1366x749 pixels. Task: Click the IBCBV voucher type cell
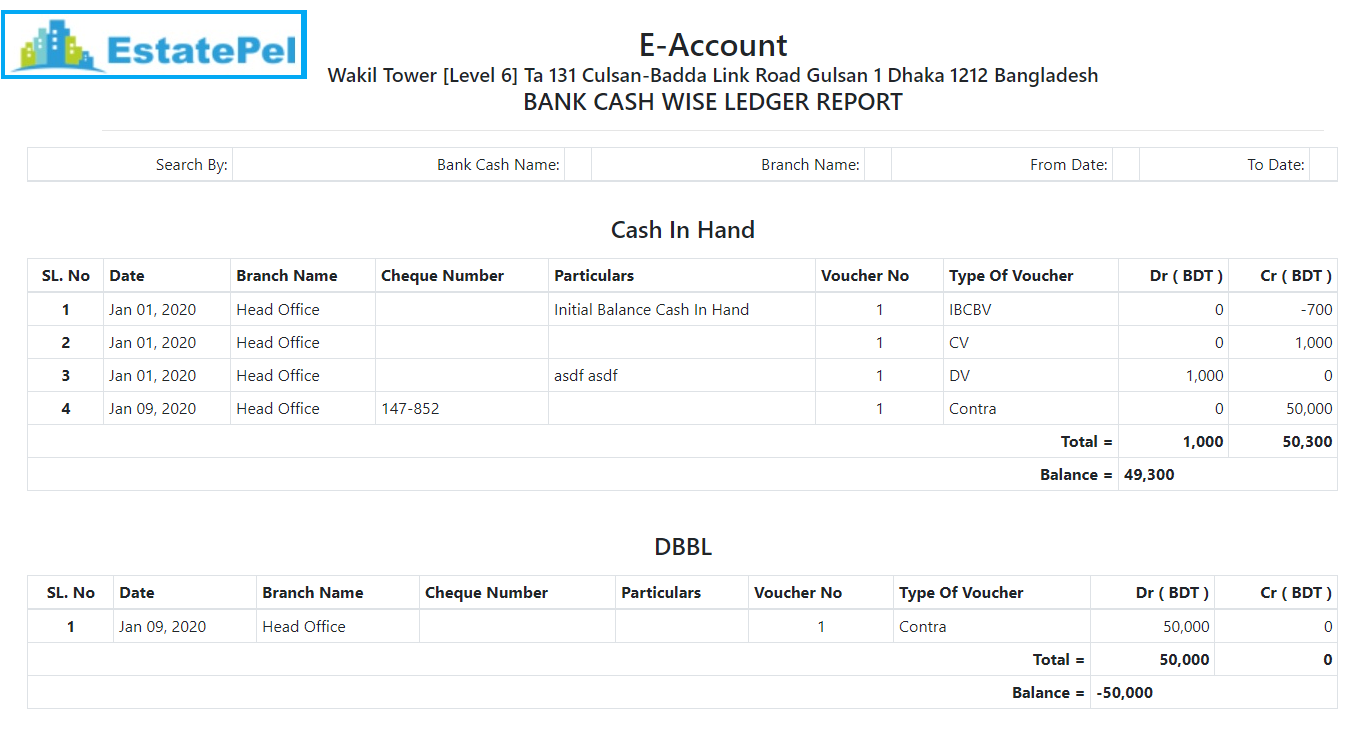point(970,310)
